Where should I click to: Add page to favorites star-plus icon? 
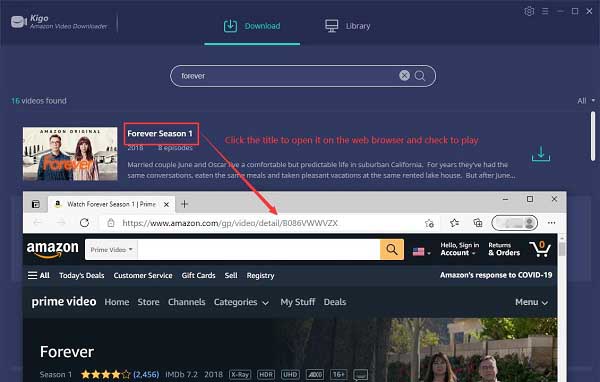(x=429, y=223)
